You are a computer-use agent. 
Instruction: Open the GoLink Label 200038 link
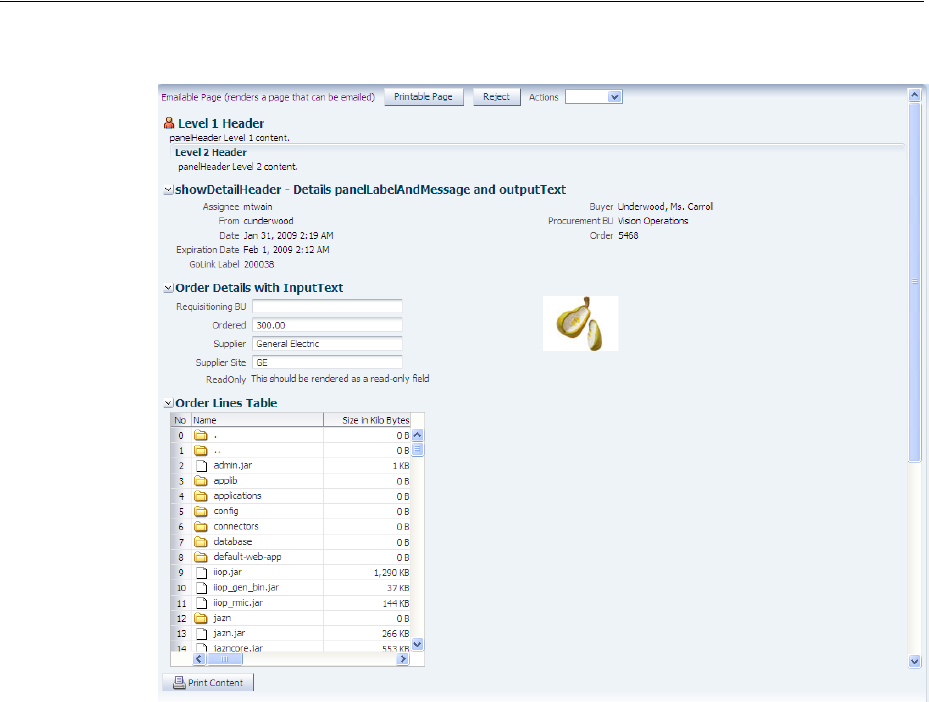click(x=259, y=265)
